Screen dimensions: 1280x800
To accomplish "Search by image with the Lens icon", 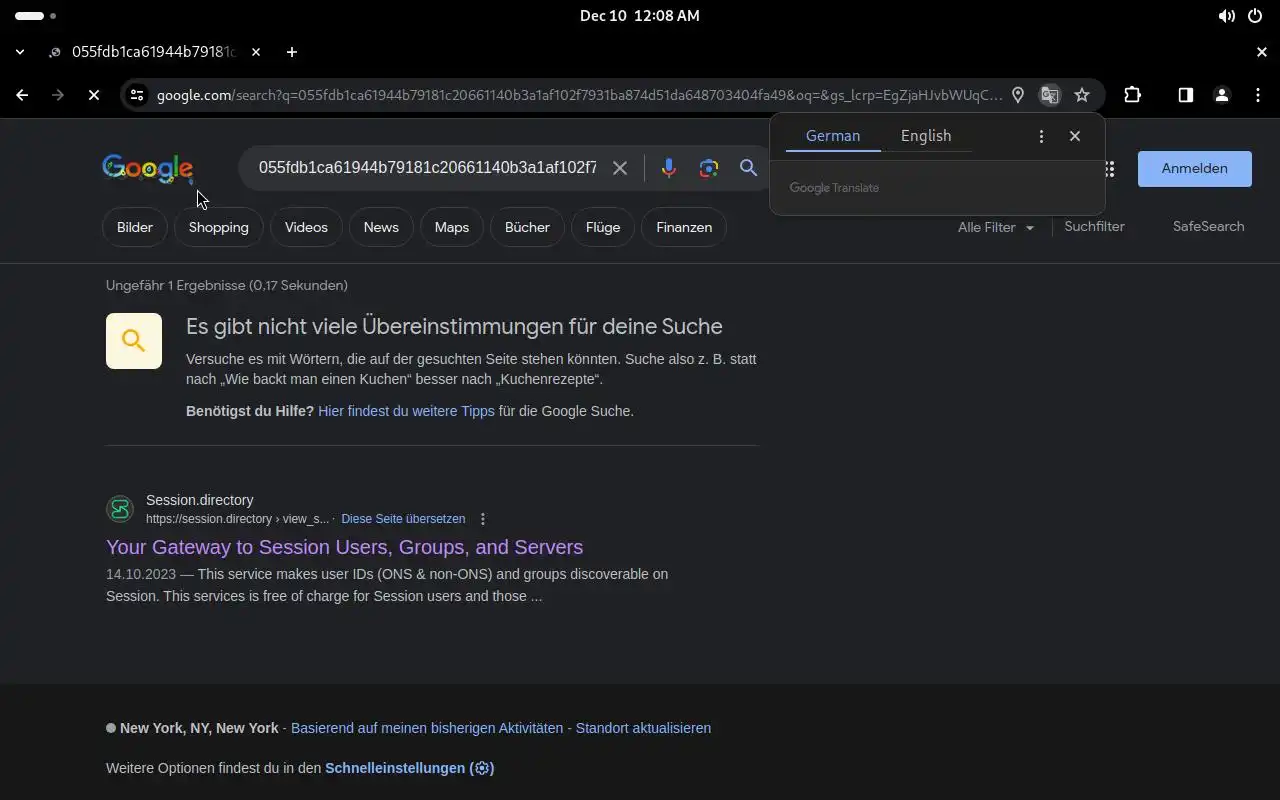I will [x=709, y=168].
